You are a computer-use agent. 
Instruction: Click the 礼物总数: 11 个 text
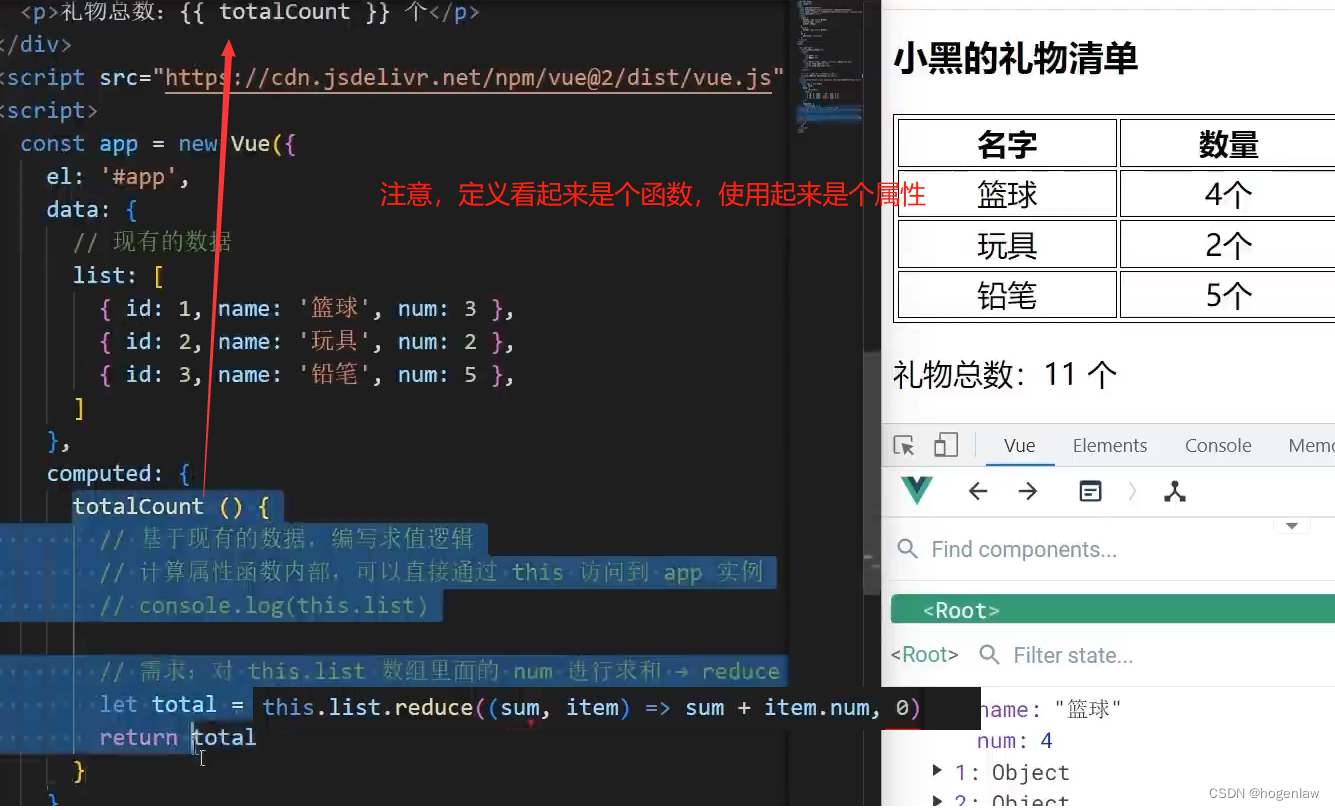pyautogui.click(x=1005, y=375)
